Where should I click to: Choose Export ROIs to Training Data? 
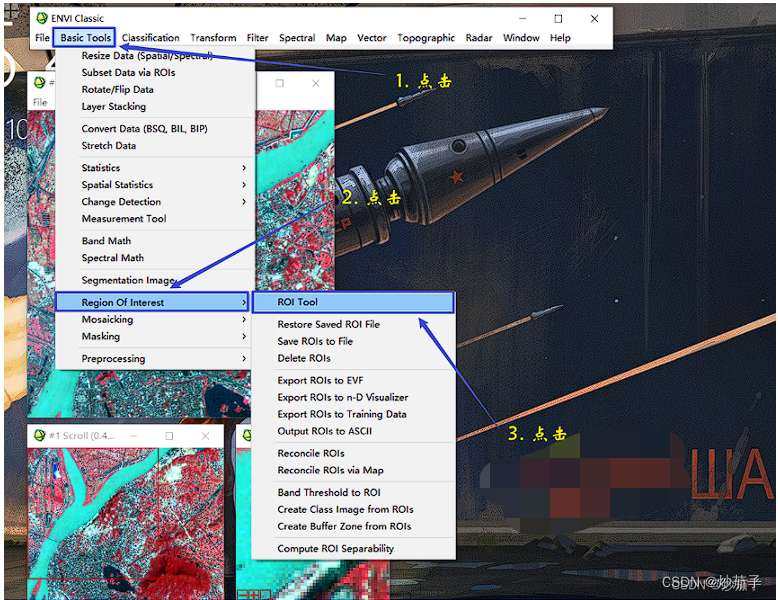click(353, 414)
